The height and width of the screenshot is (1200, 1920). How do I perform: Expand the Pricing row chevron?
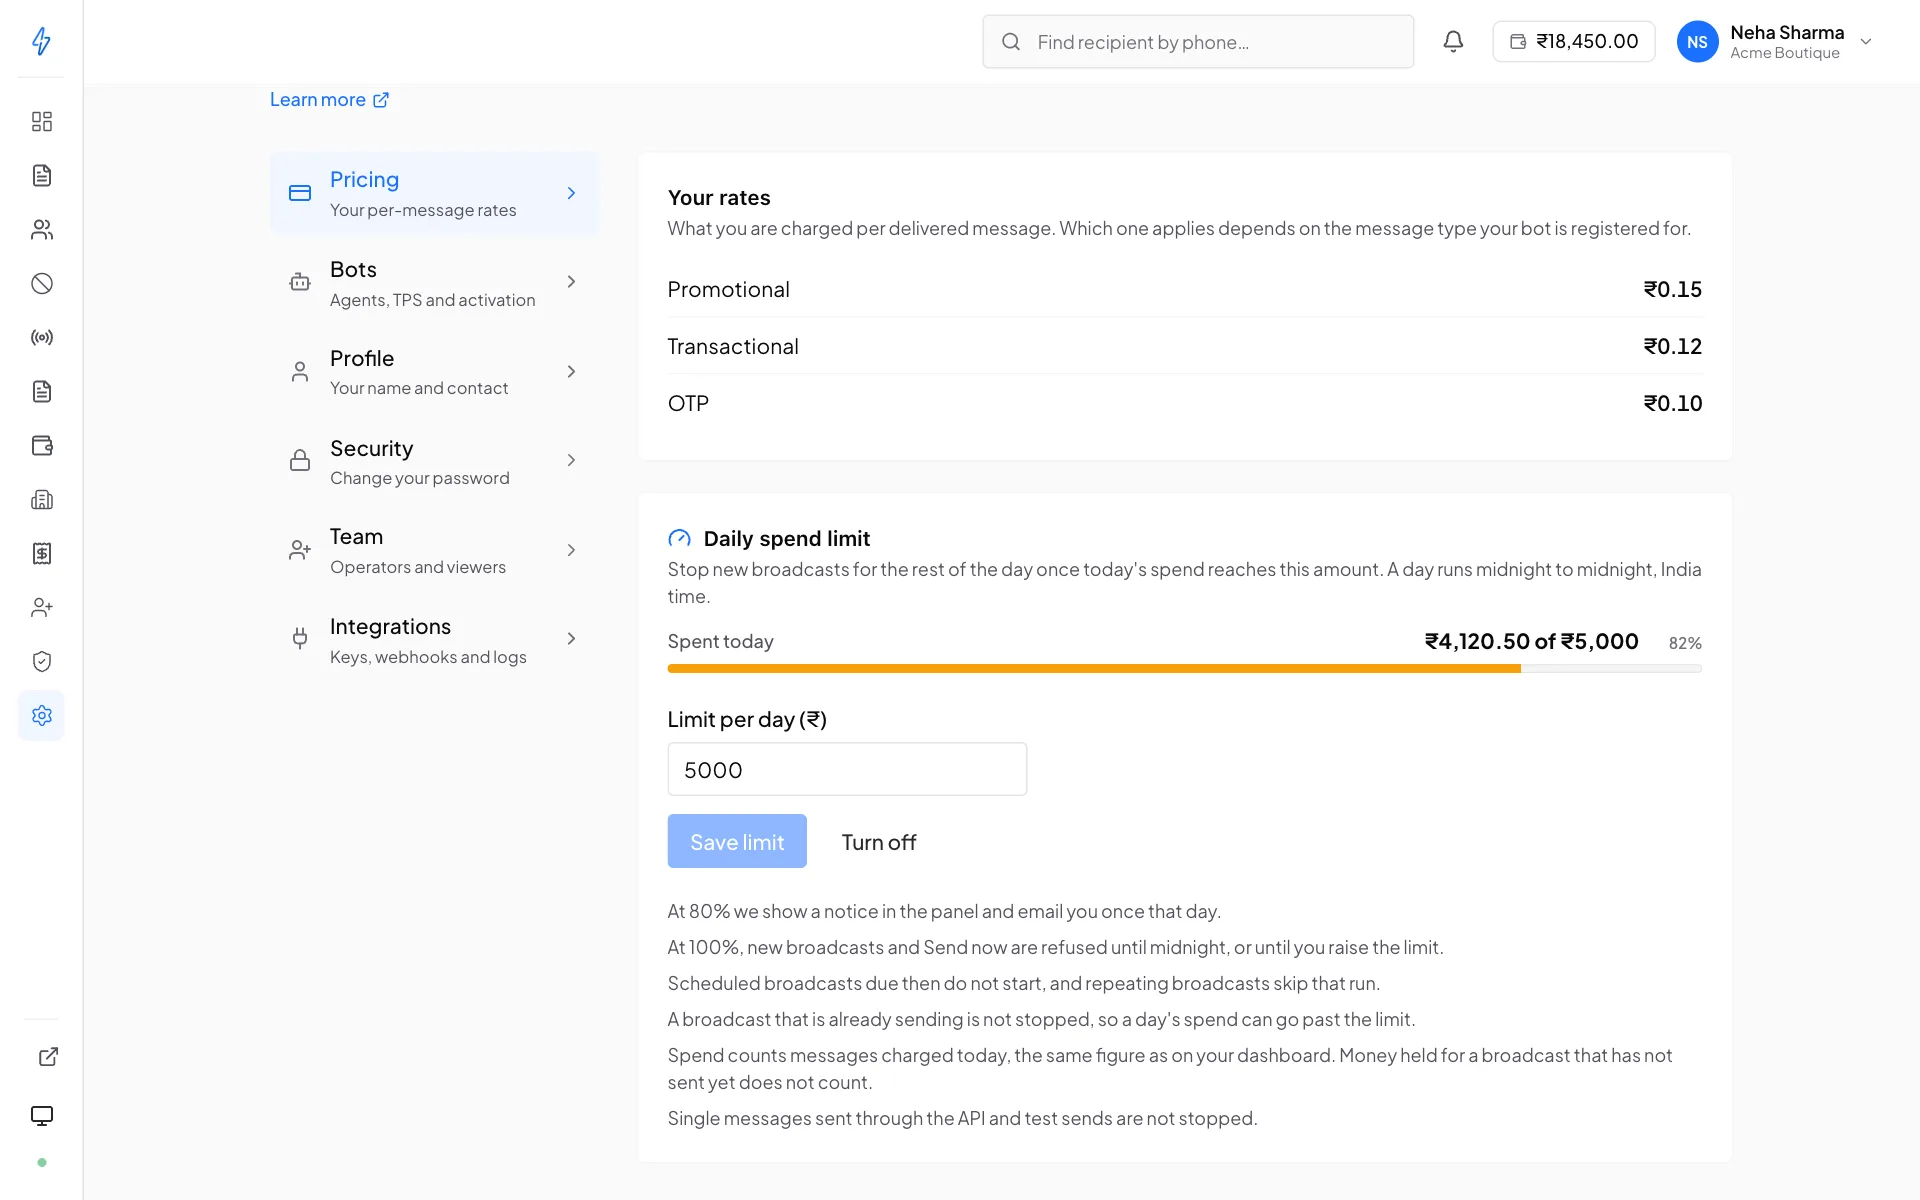point(571,193)
